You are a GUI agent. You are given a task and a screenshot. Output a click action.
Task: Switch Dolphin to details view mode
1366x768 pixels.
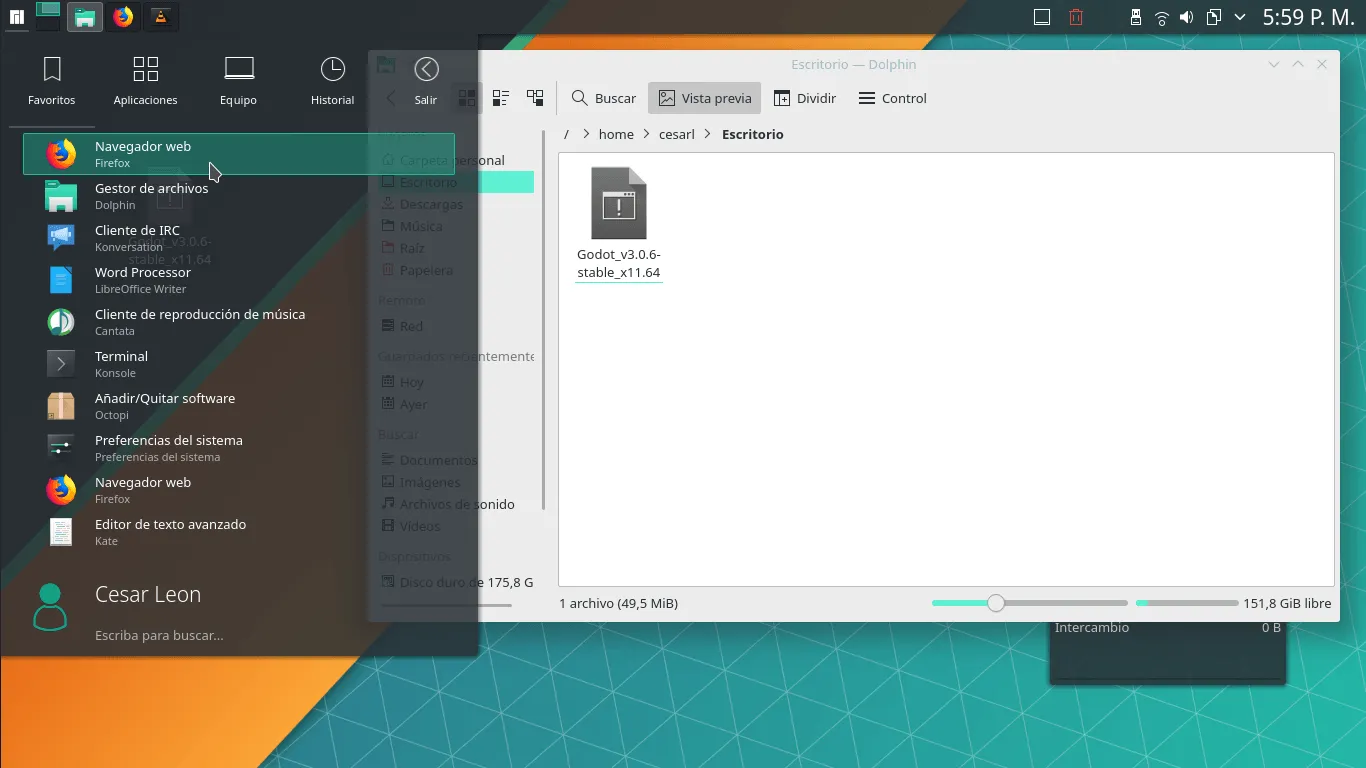pyautogui.click(x=535, y=98)
